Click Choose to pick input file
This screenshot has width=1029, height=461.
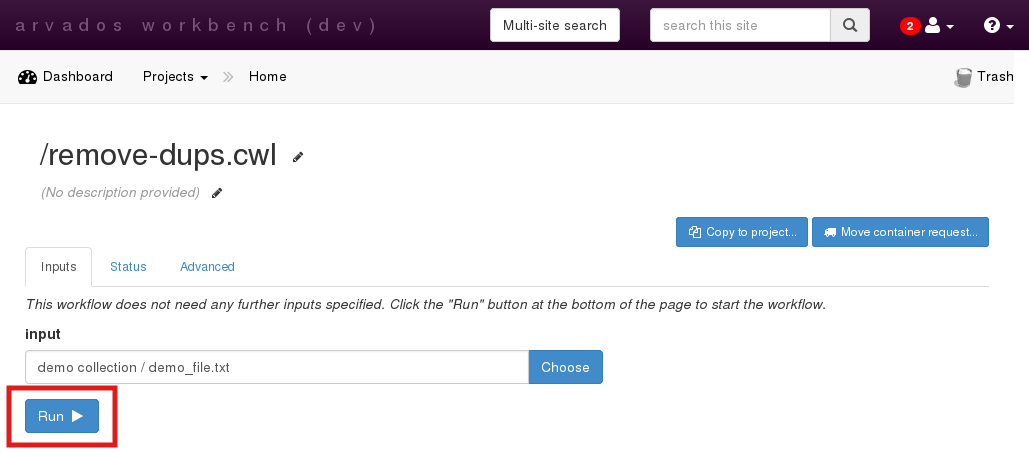click(x=565, y=367)
